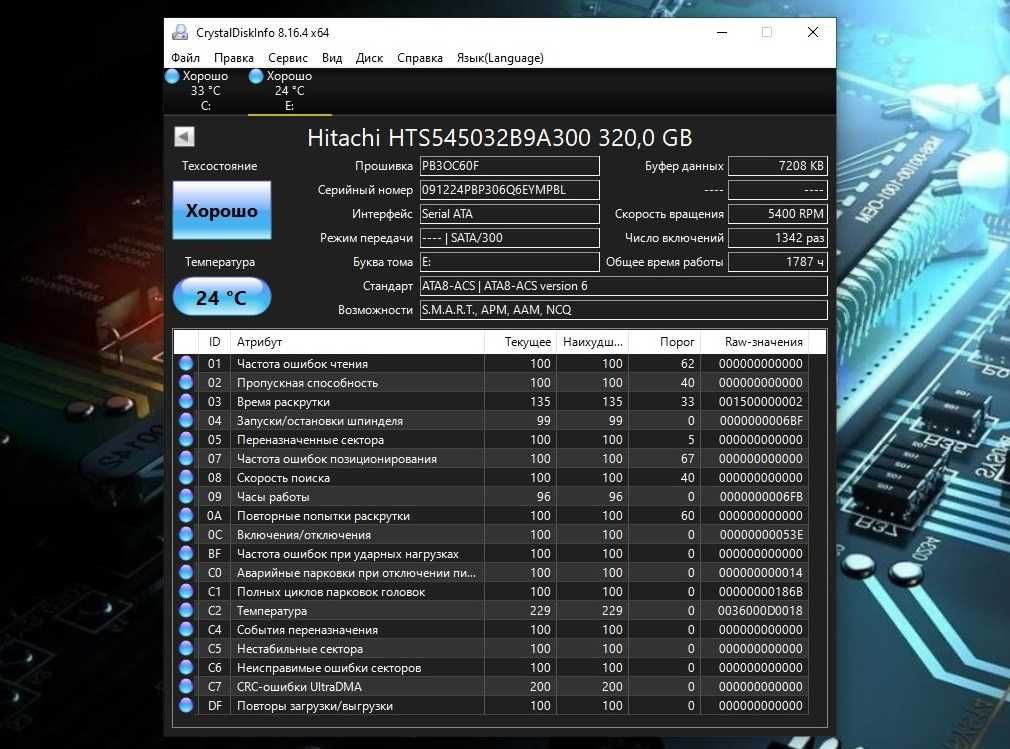1010x749 pixels.
Task: Click status orb for attribute 05
Action: point(186,439)
